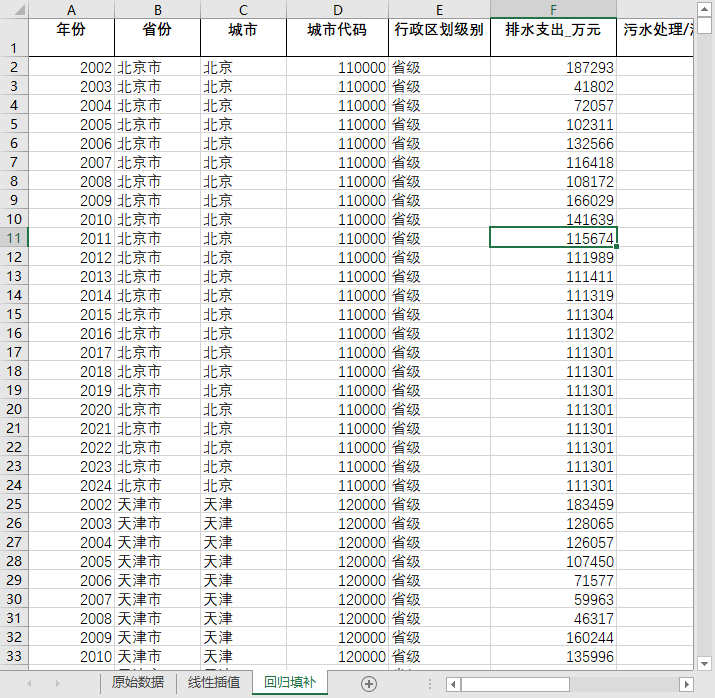Screen dimensions: 715x698
Task: Click cell with value 116418
Action: pyautogui.click(x=553, y=162)
